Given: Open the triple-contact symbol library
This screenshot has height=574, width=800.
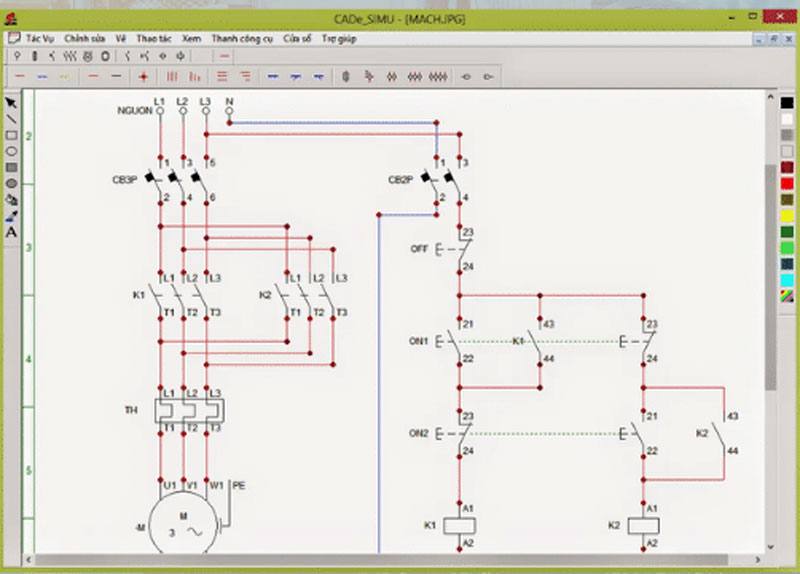Looking at the screenshot, I should point(70,56).
